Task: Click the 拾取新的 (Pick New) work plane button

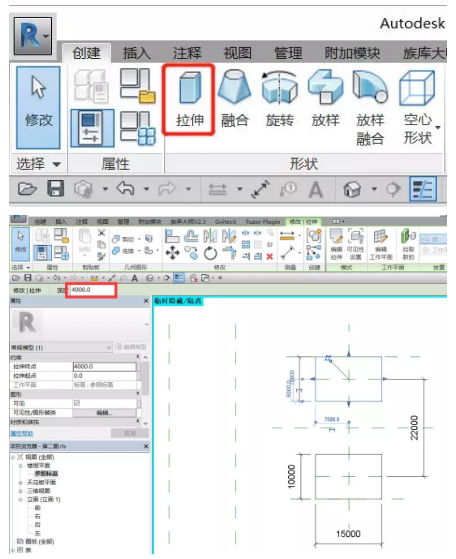Action: (x=408, y=244)
